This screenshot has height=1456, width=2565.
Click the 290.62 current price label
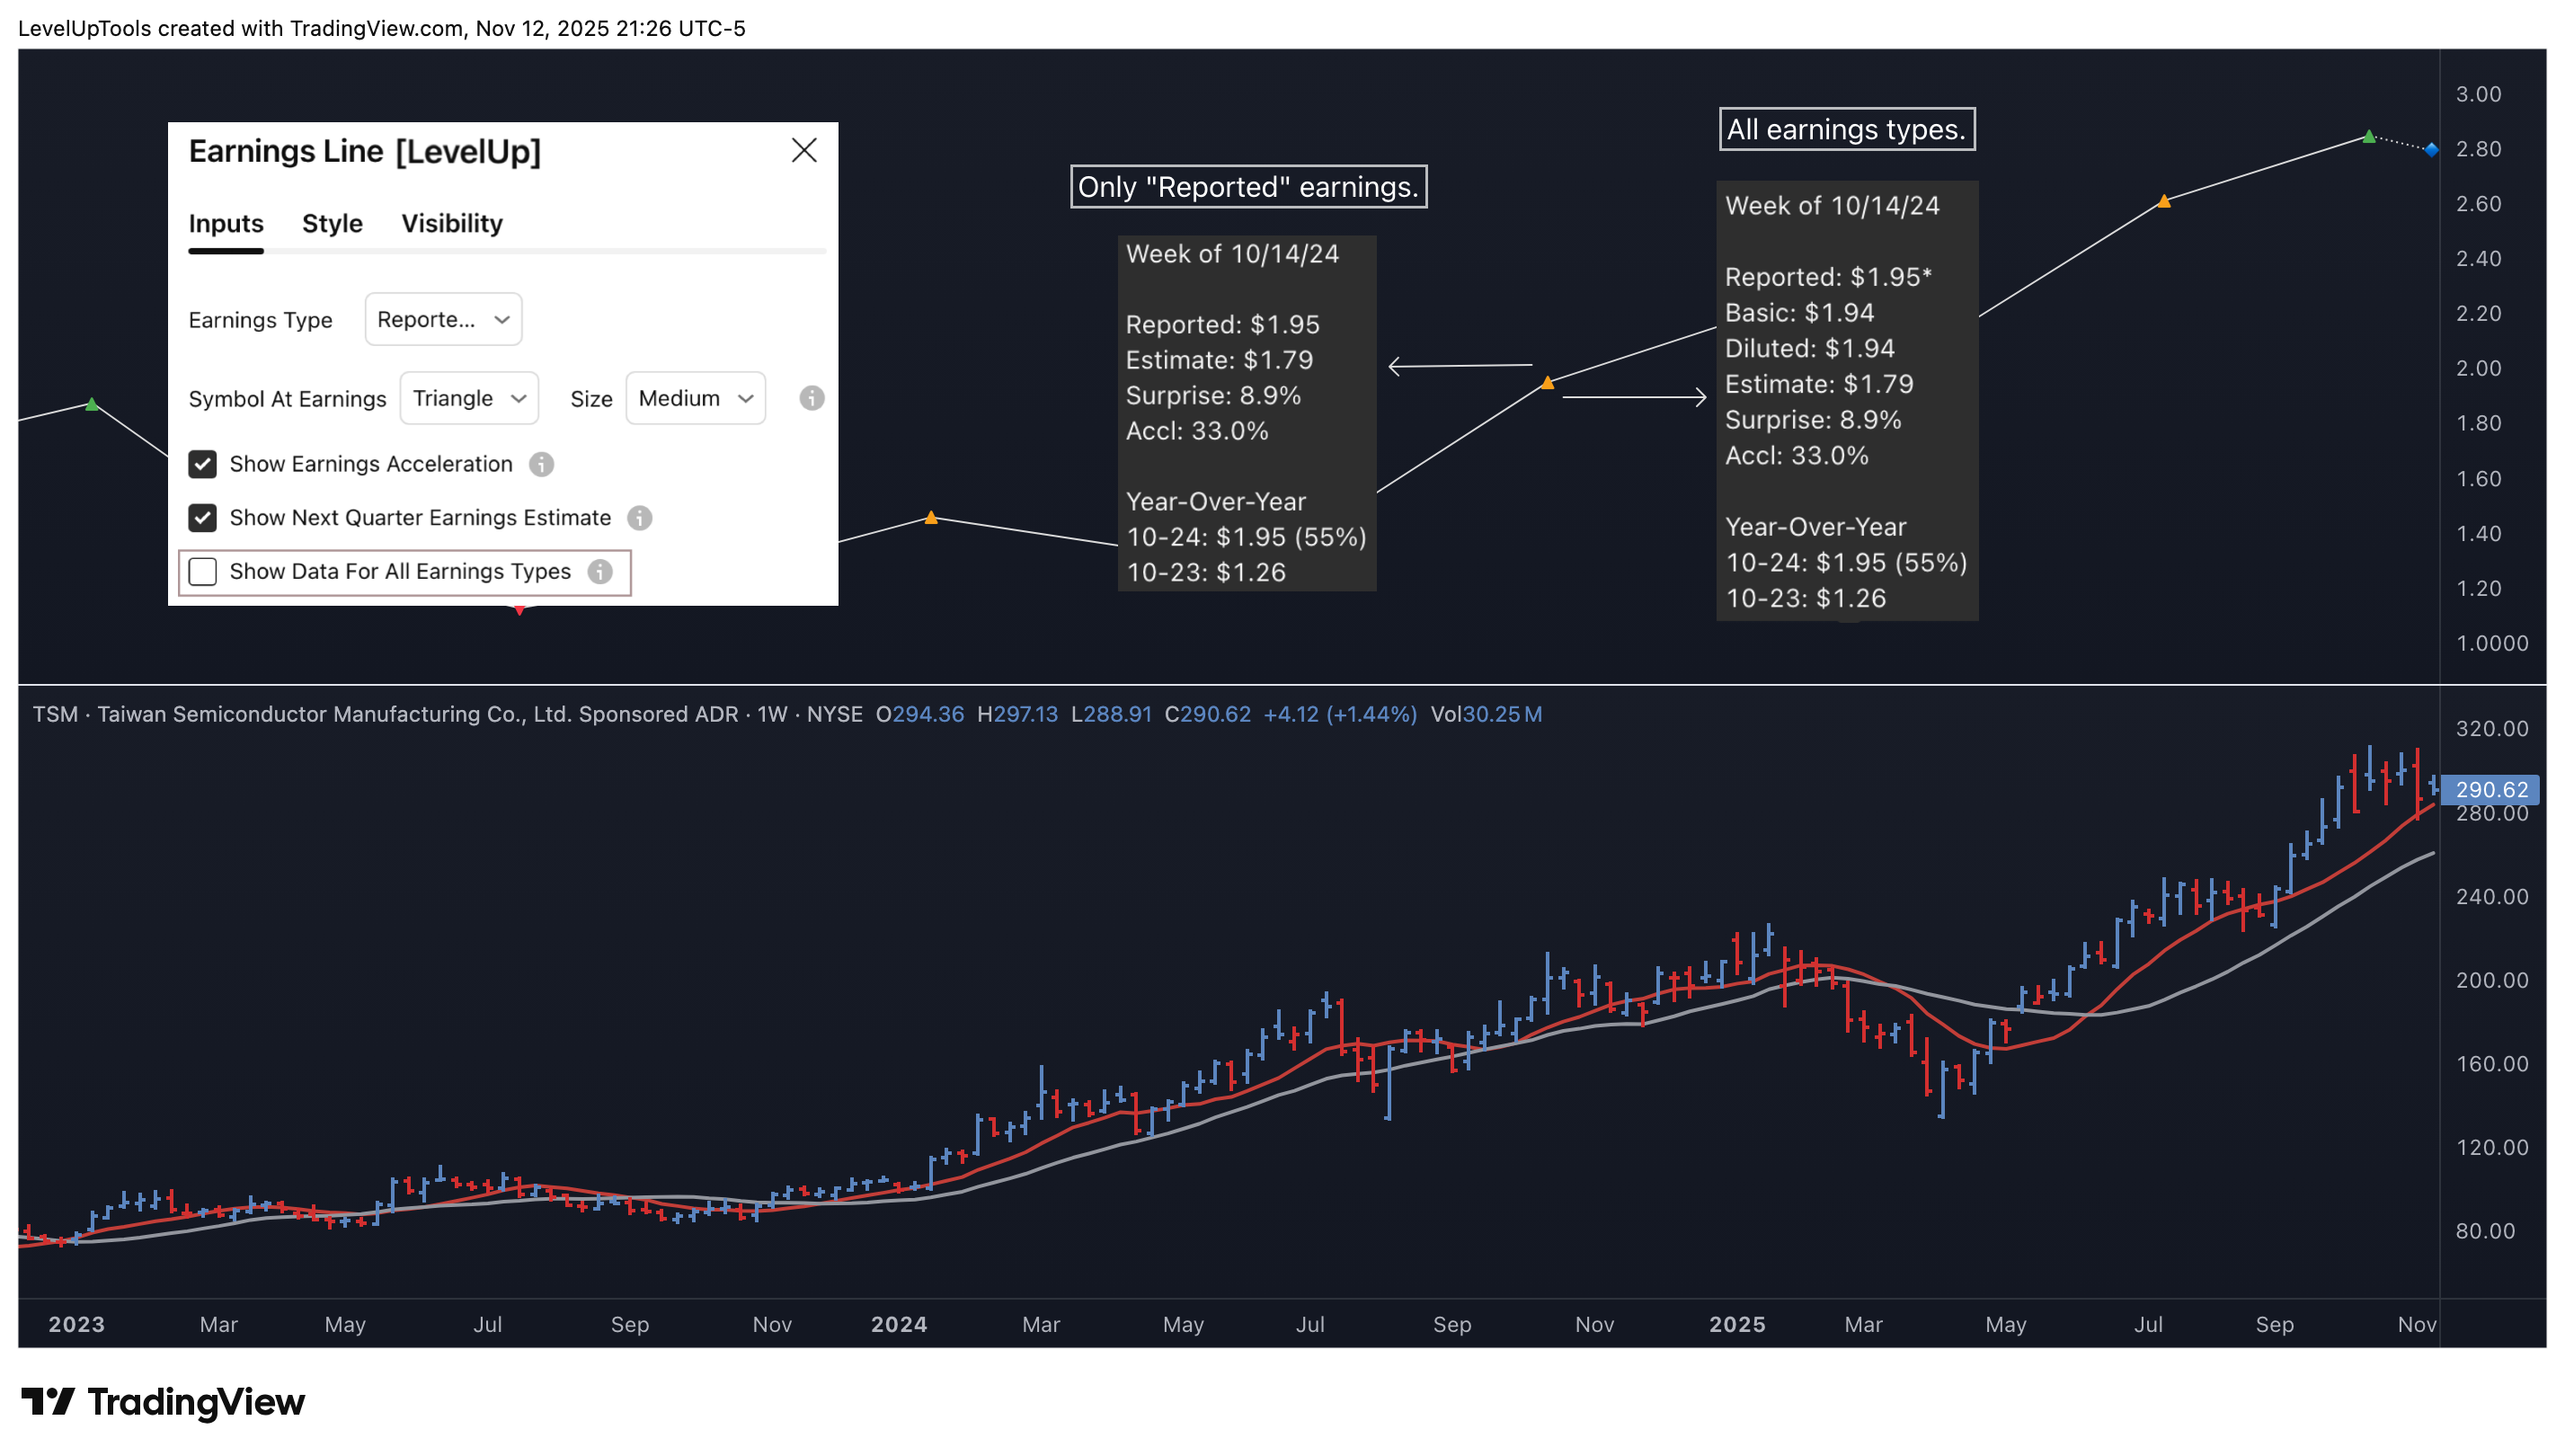[2491, 790]
